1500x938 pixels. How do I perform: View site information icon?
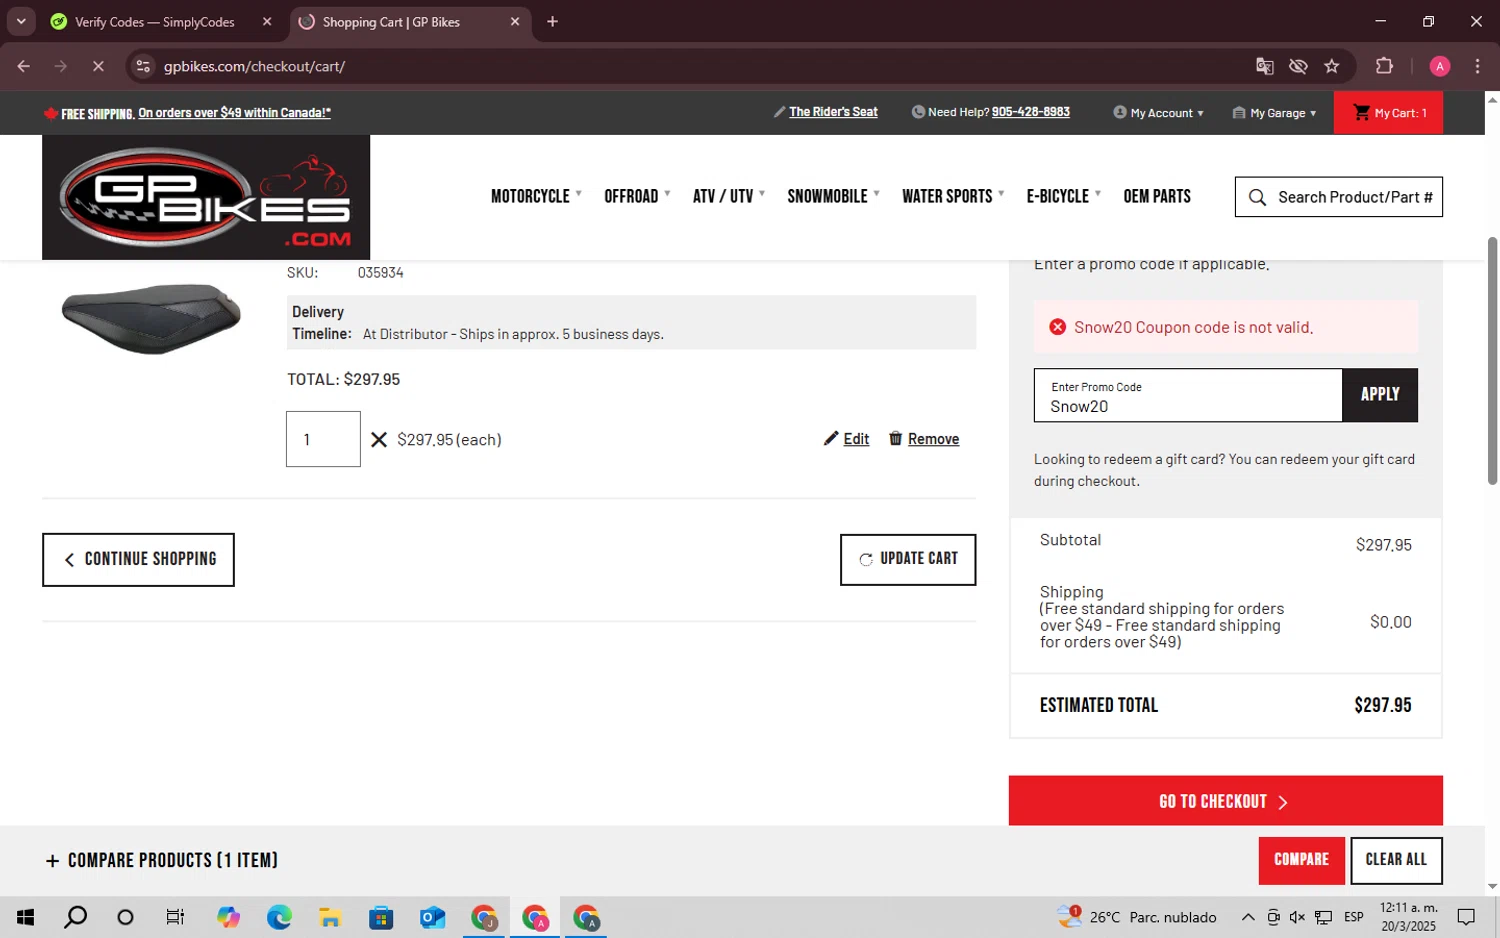[x=143, y=66]
